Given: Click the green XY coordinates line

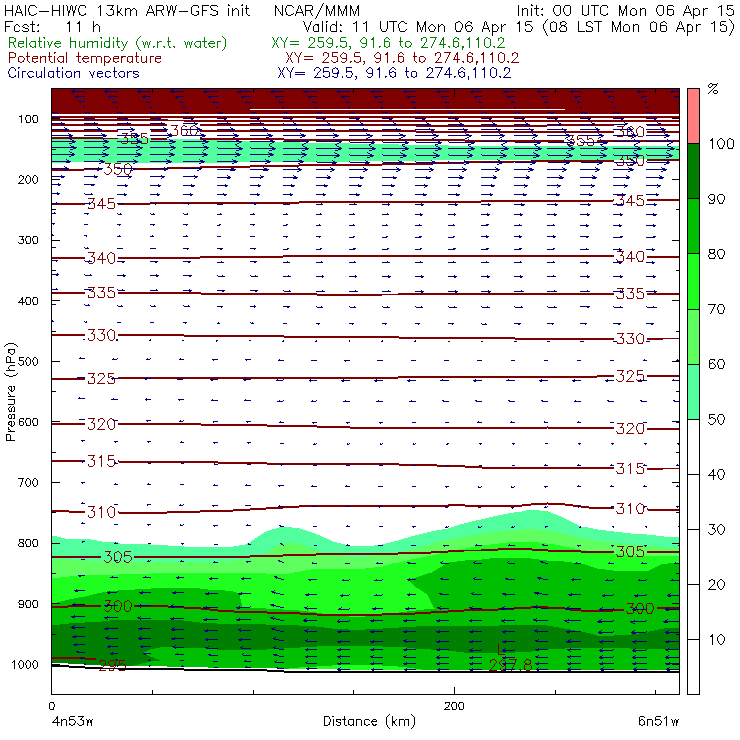Looking at the screenshot, I should [388, 43].
